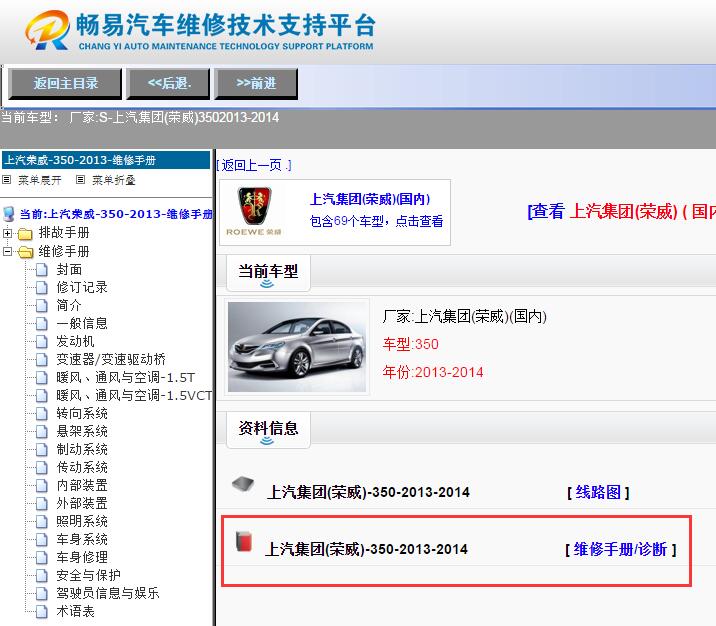Select the 照明系统 tree entry text
The image size is (716, 626).
82,521
